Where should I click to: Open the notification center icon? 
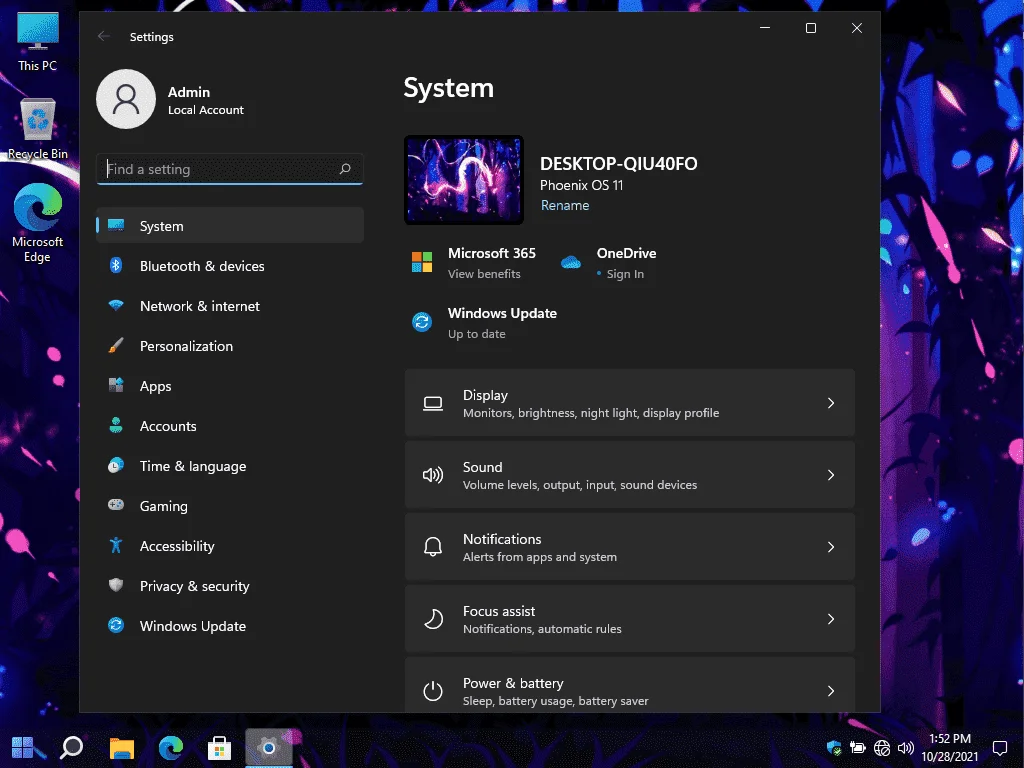(999, 748)
